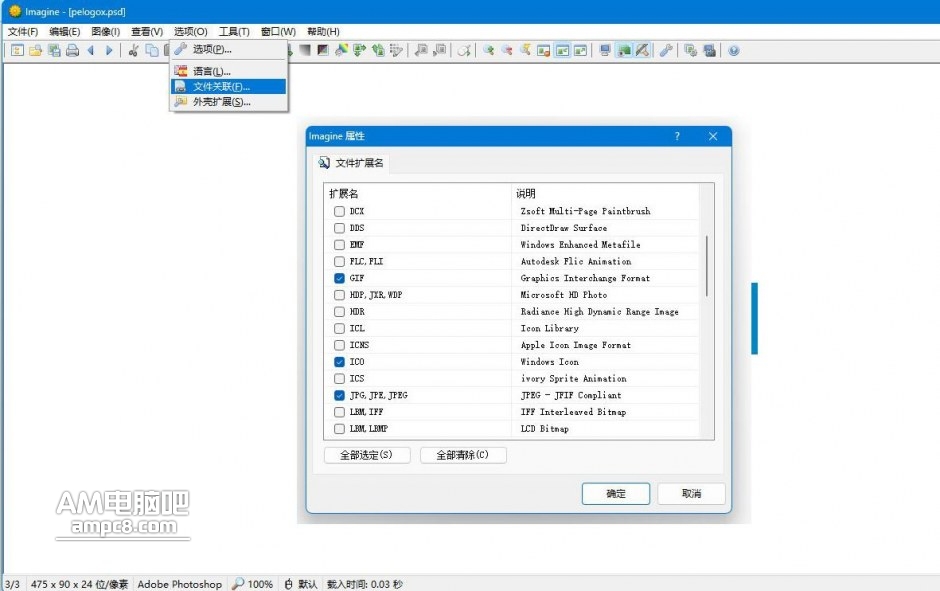940x591 pixels.
Task: Click the Windows Icon description text
Action: (550, 362)
